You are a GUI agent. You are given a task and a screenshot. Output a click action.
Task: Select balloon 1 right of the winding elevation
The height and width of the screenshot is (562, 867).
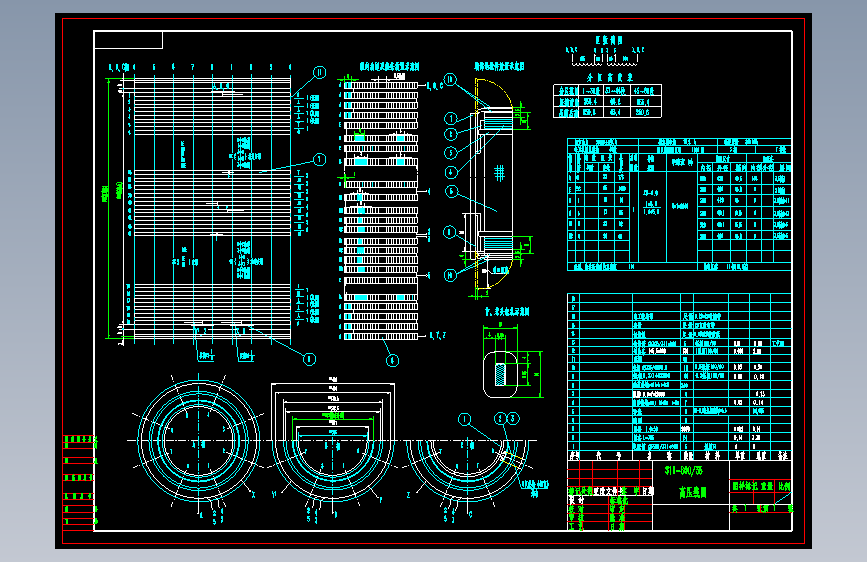tap(320, 160)
